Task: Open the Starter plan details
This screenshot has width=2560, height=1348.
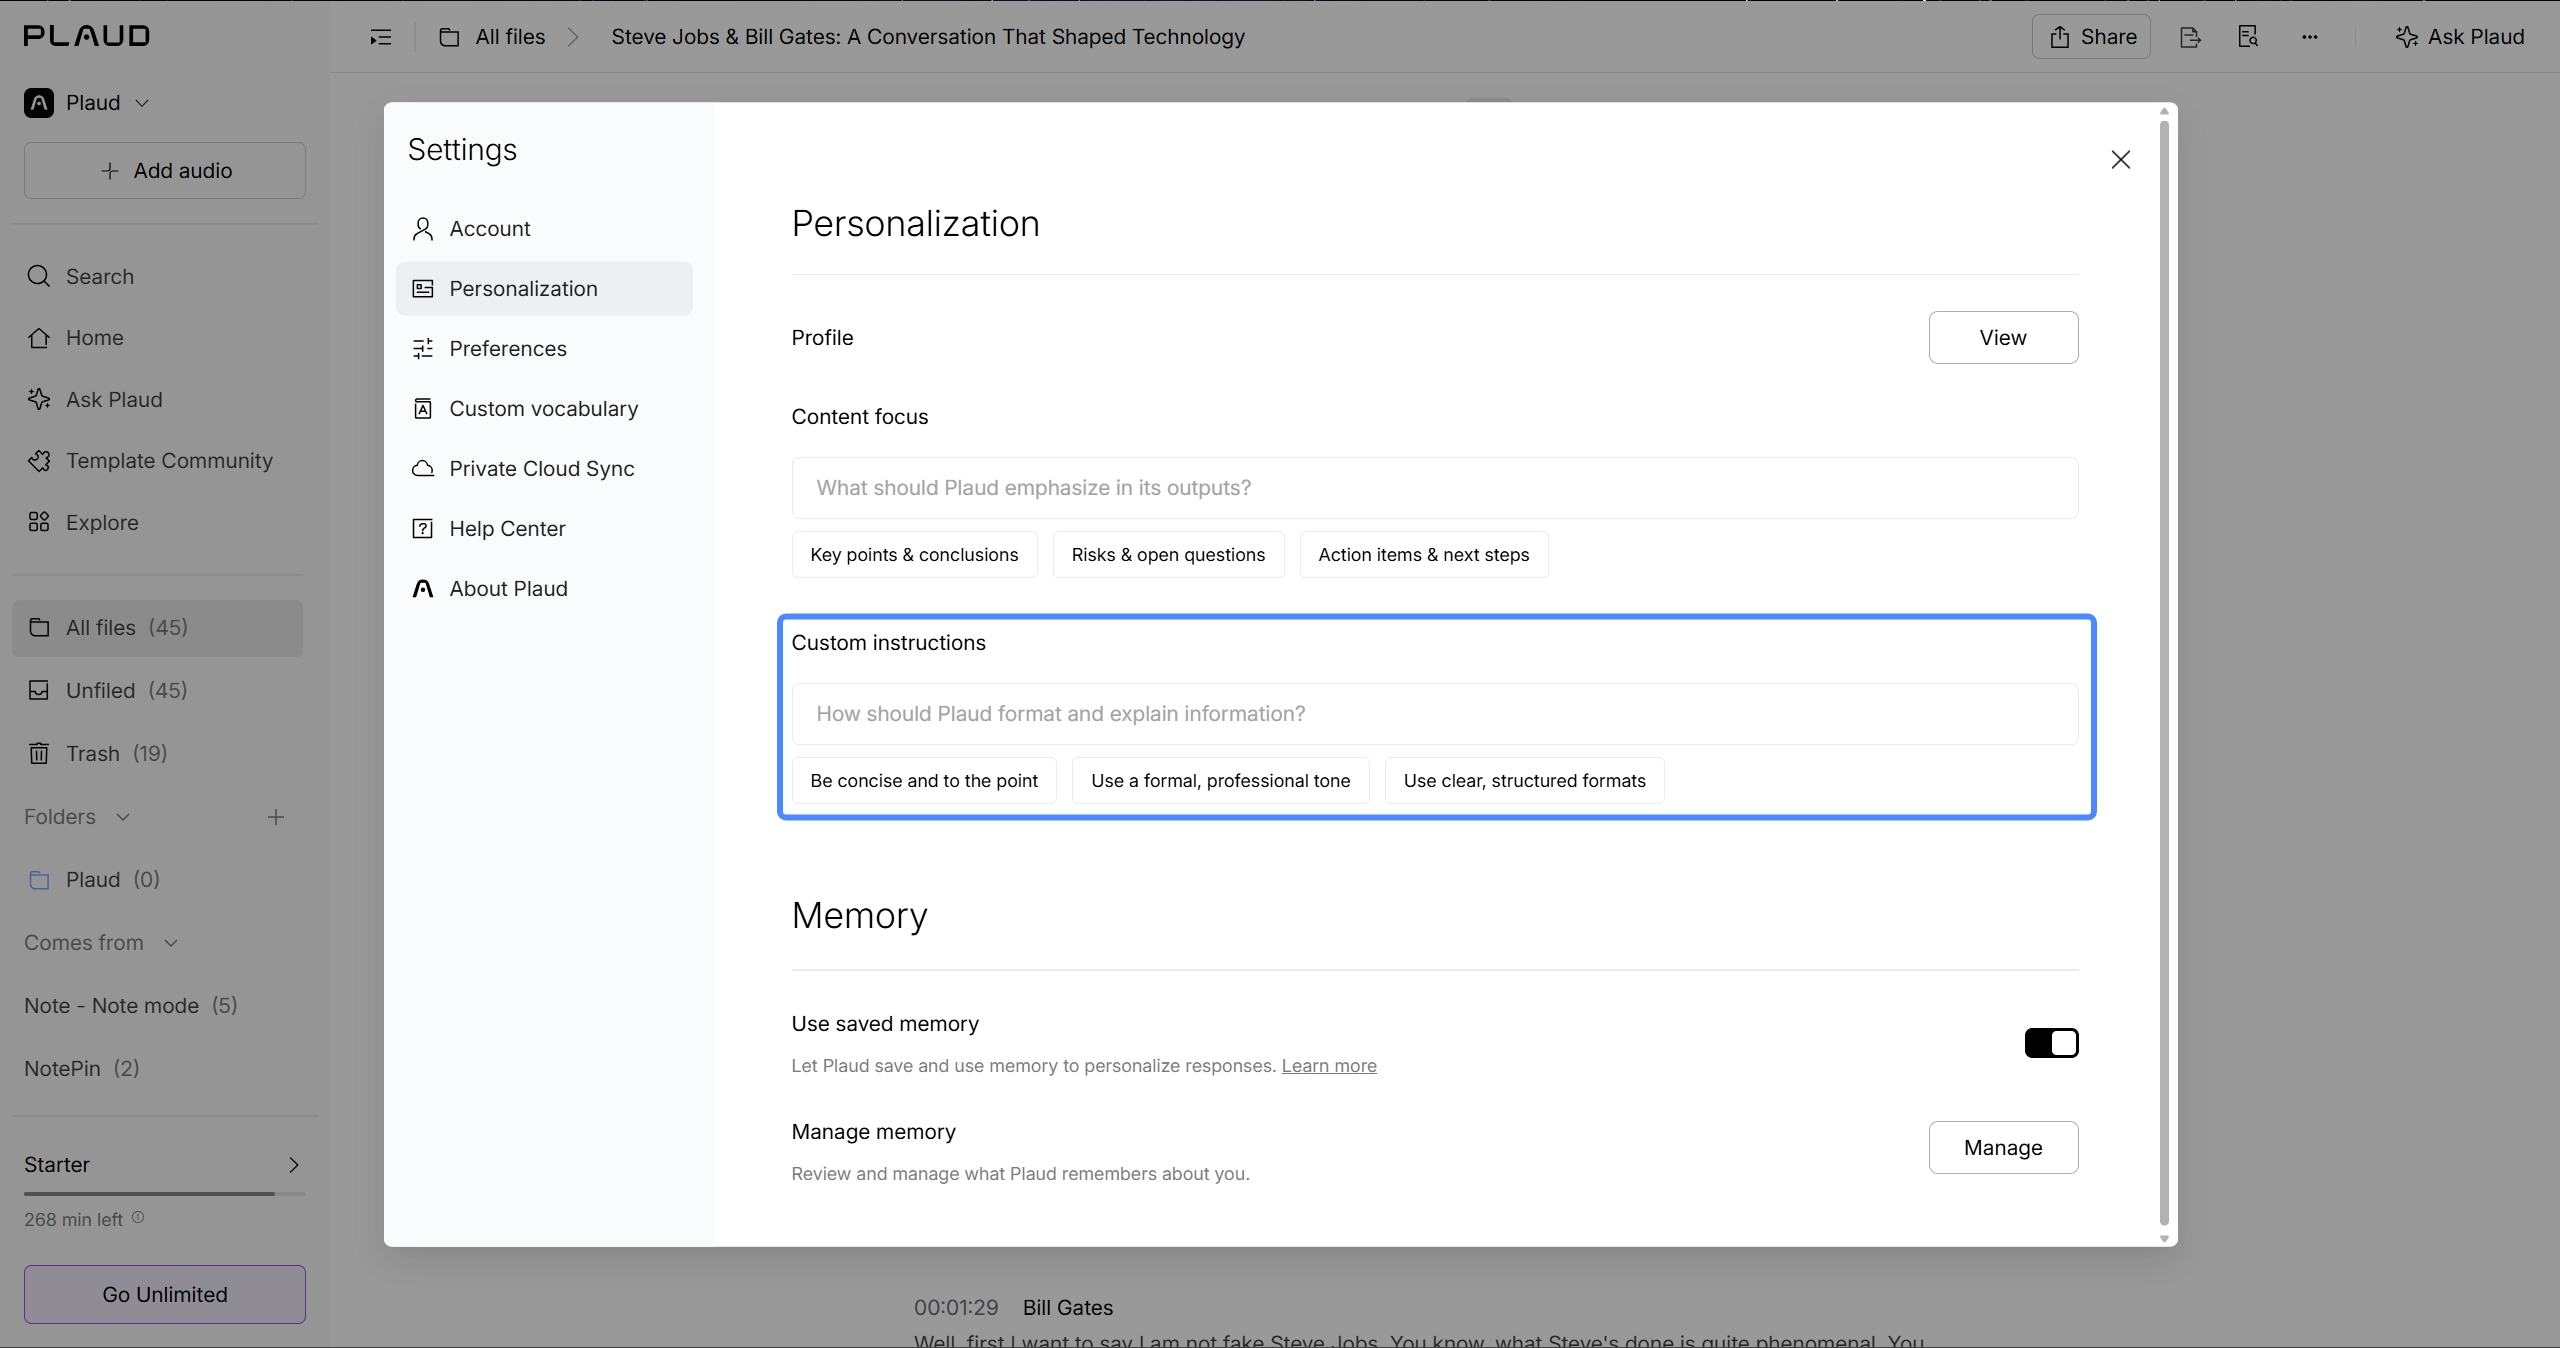Action: point(163,1165)
